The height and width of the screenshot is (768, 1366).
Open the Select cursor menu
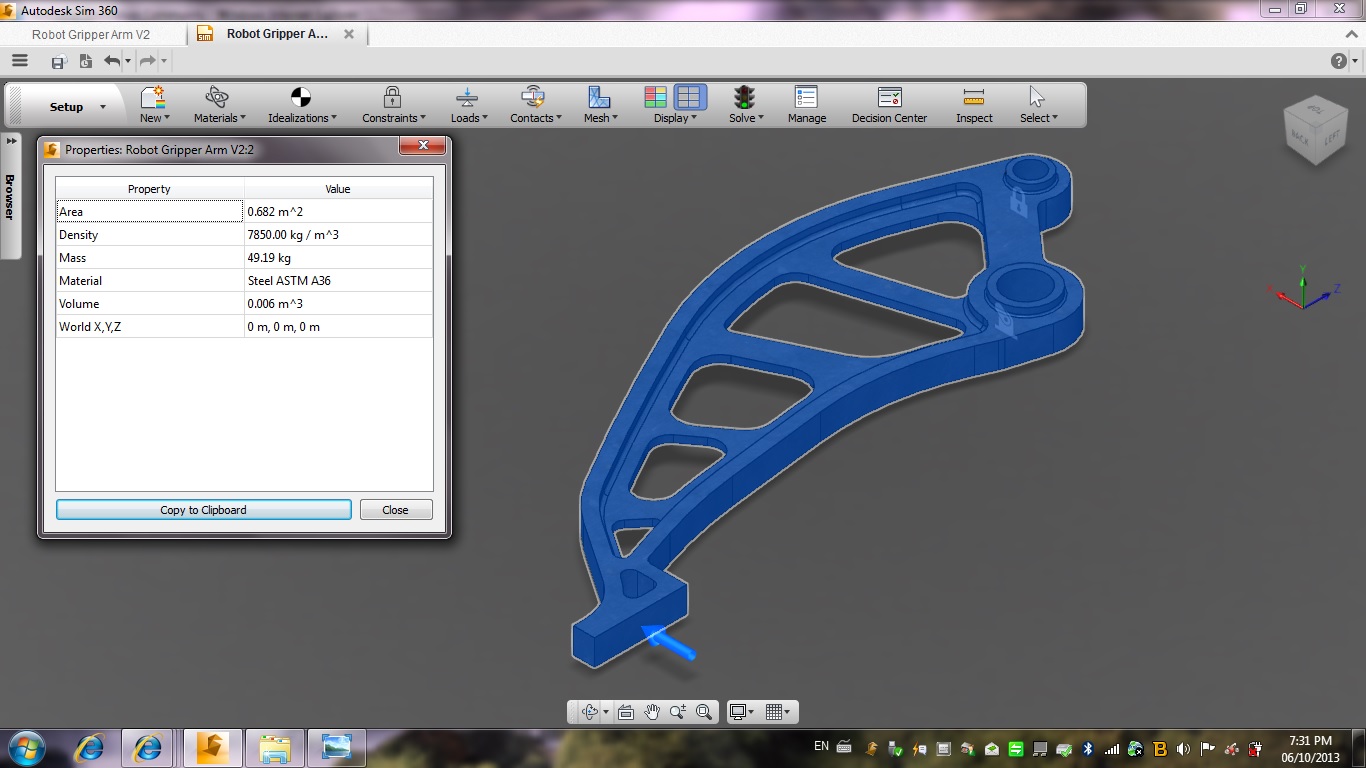tap(1038, 105)
